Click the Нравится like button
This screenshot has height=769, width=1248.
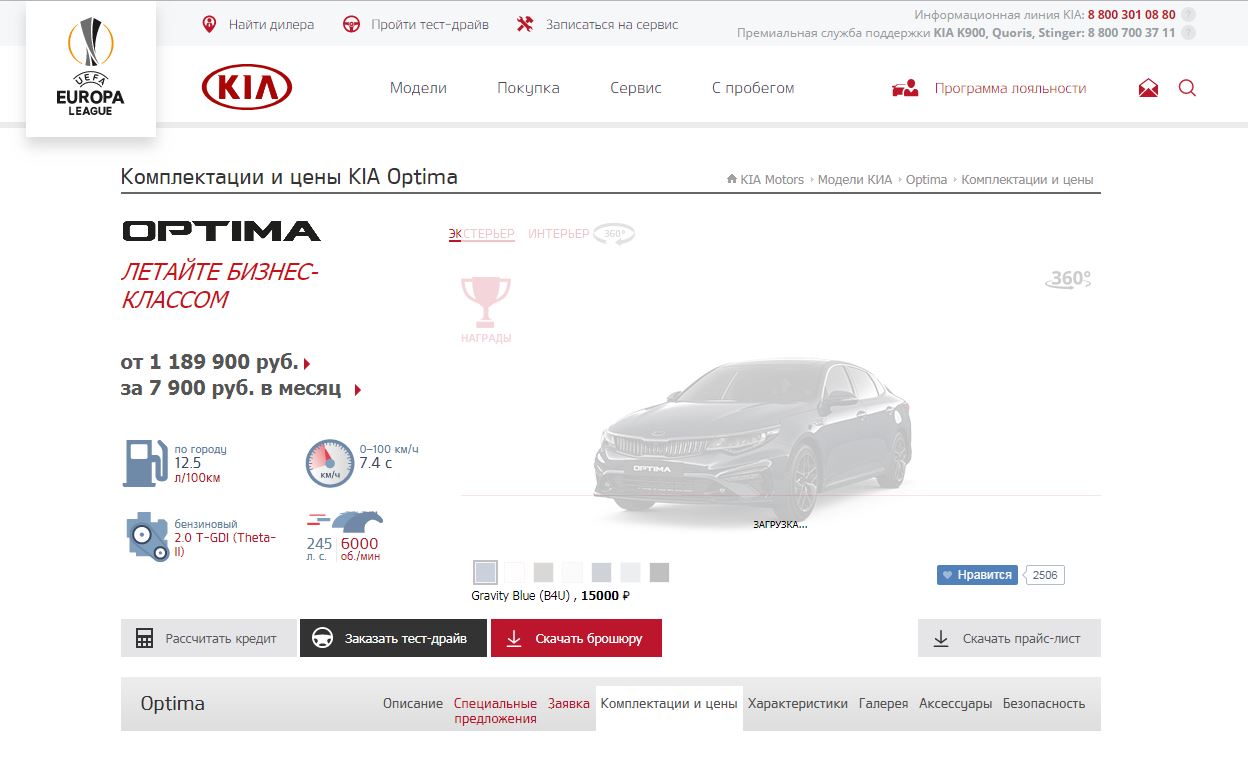point(977,575)
